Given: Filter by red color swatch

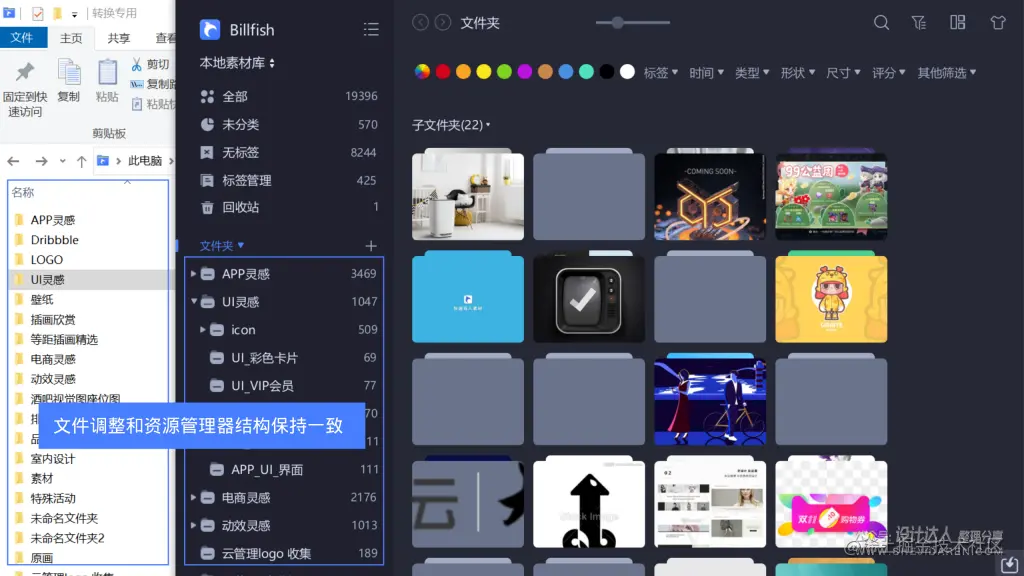Looking at the screenshot, I should point(443,72).
